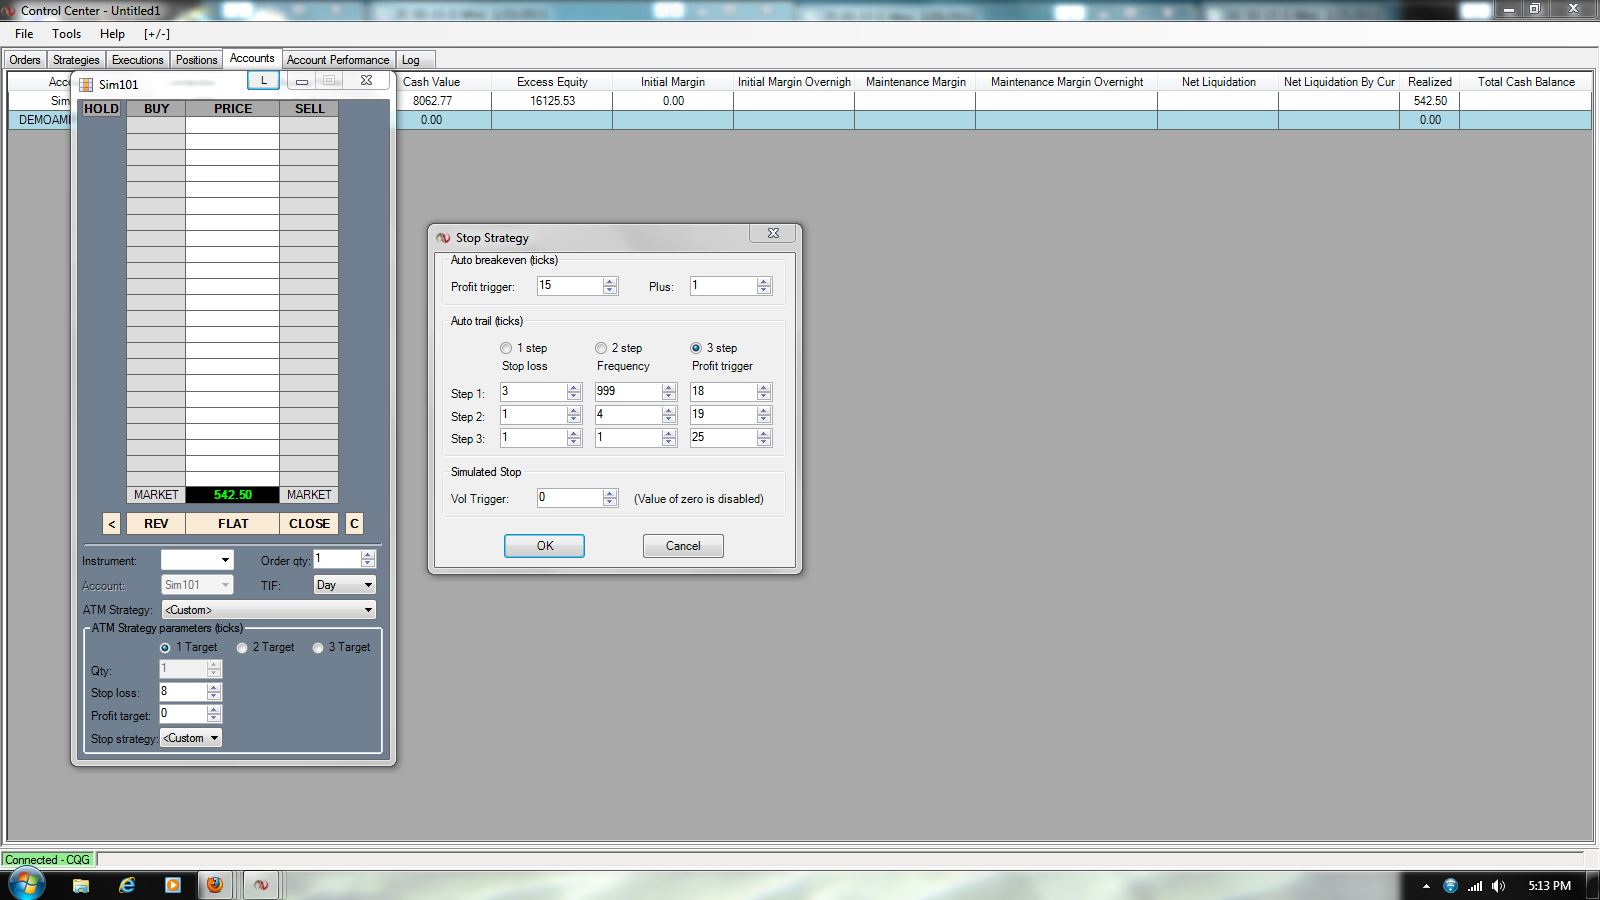
Task: Click the [+/-] menu item
Action: point(157,34)
